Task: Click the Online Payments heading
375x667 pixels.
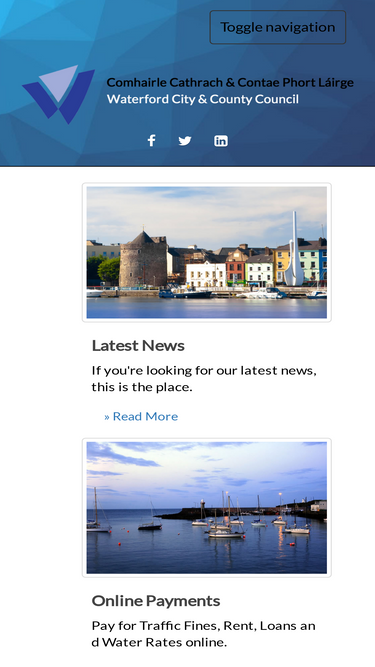Action: 156,601
